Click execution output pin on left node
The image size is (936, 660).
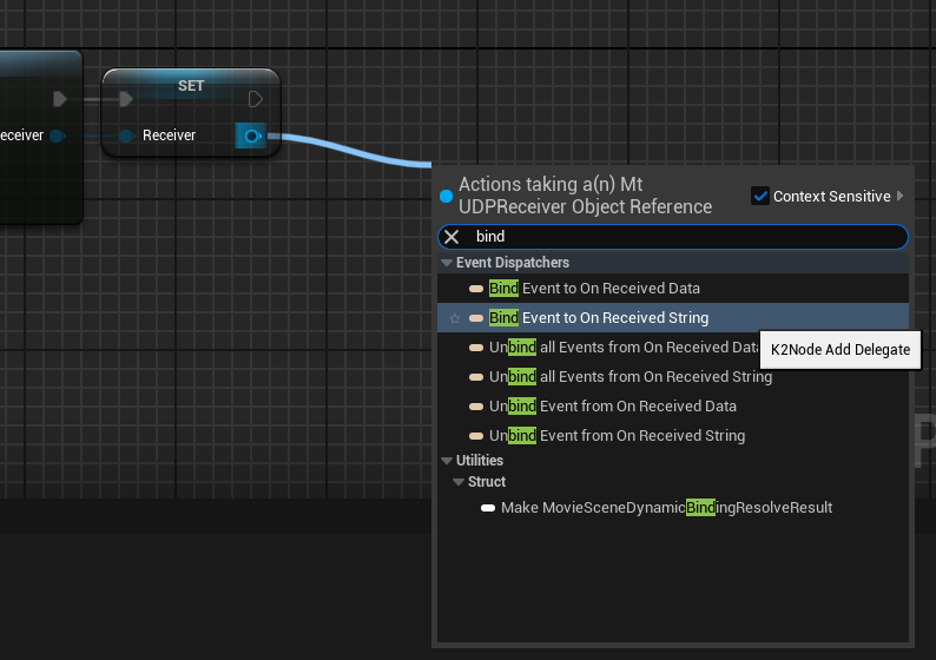point(59,99)
